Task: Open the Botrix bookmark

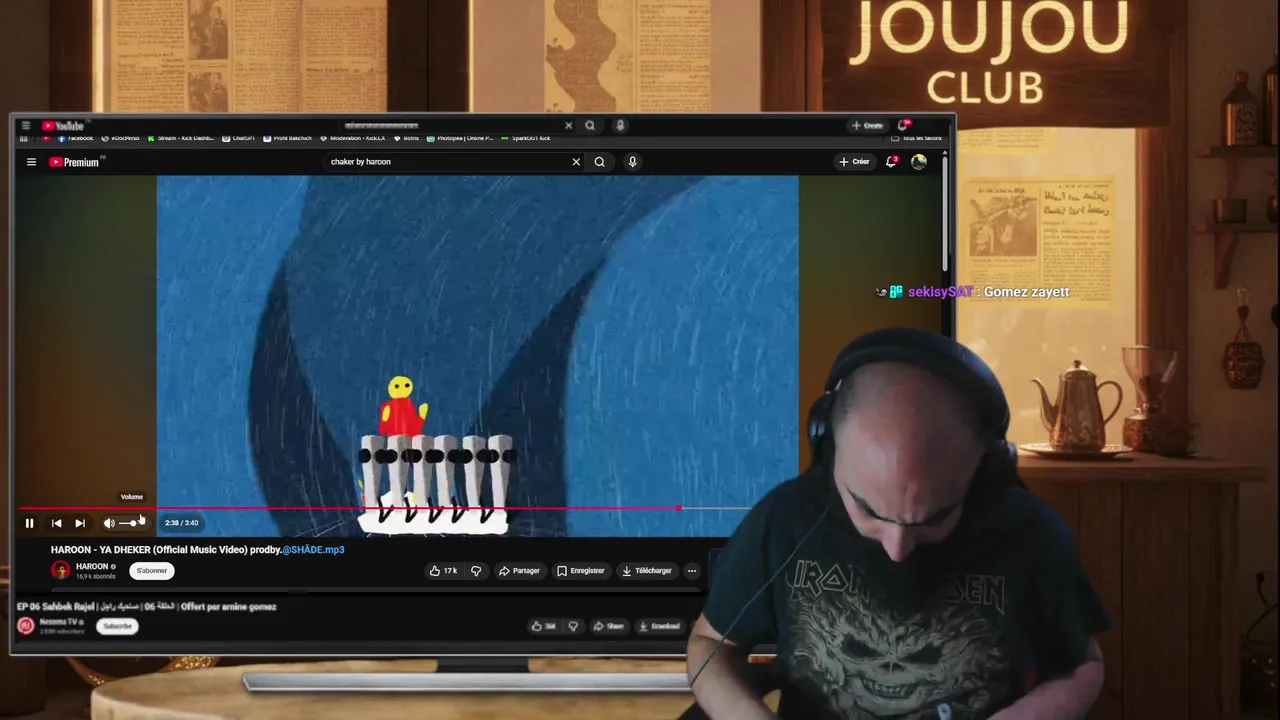Action: (x=407, y=138)
